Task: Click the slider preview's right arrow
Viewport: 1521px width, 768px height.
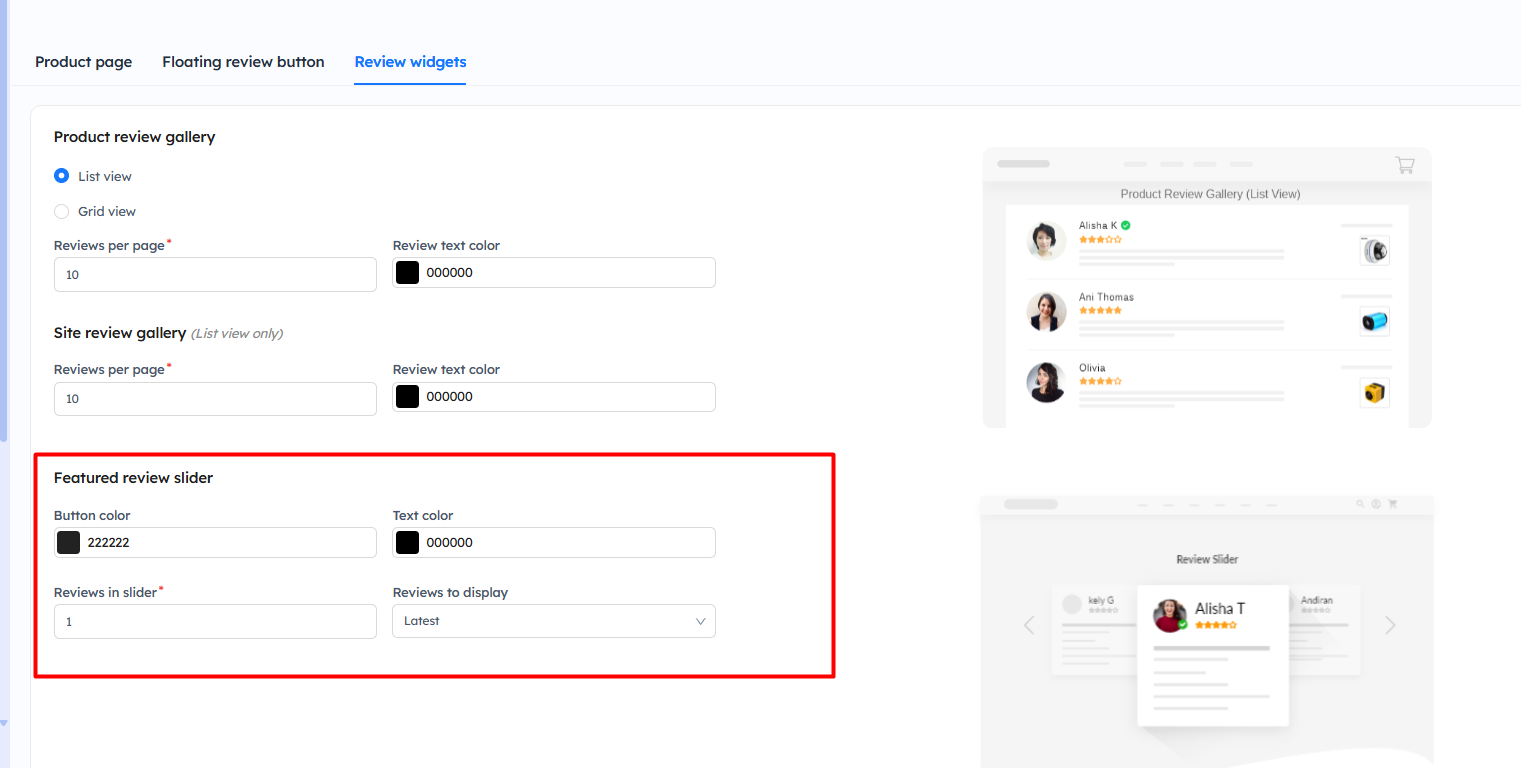Action: click(1389, 625)
